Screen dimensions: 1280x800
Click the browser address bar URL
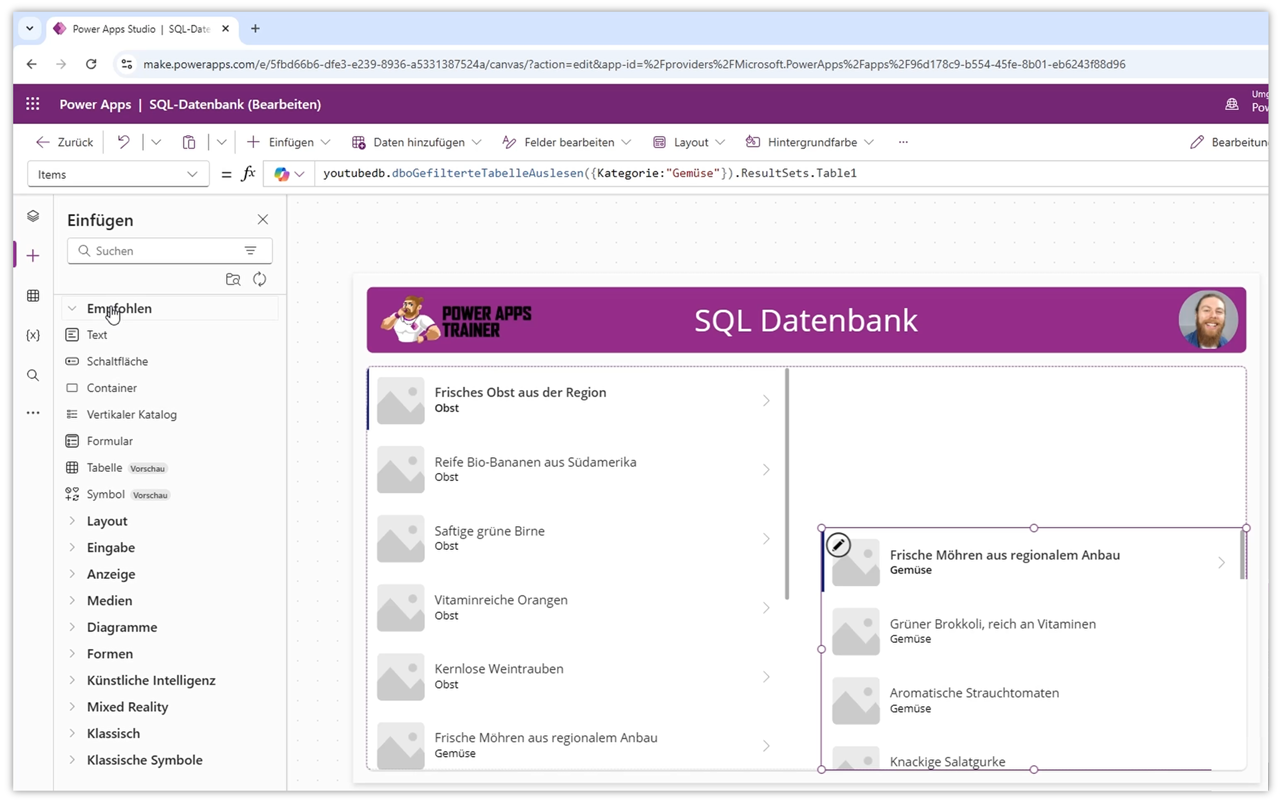(x=634, y=64)
